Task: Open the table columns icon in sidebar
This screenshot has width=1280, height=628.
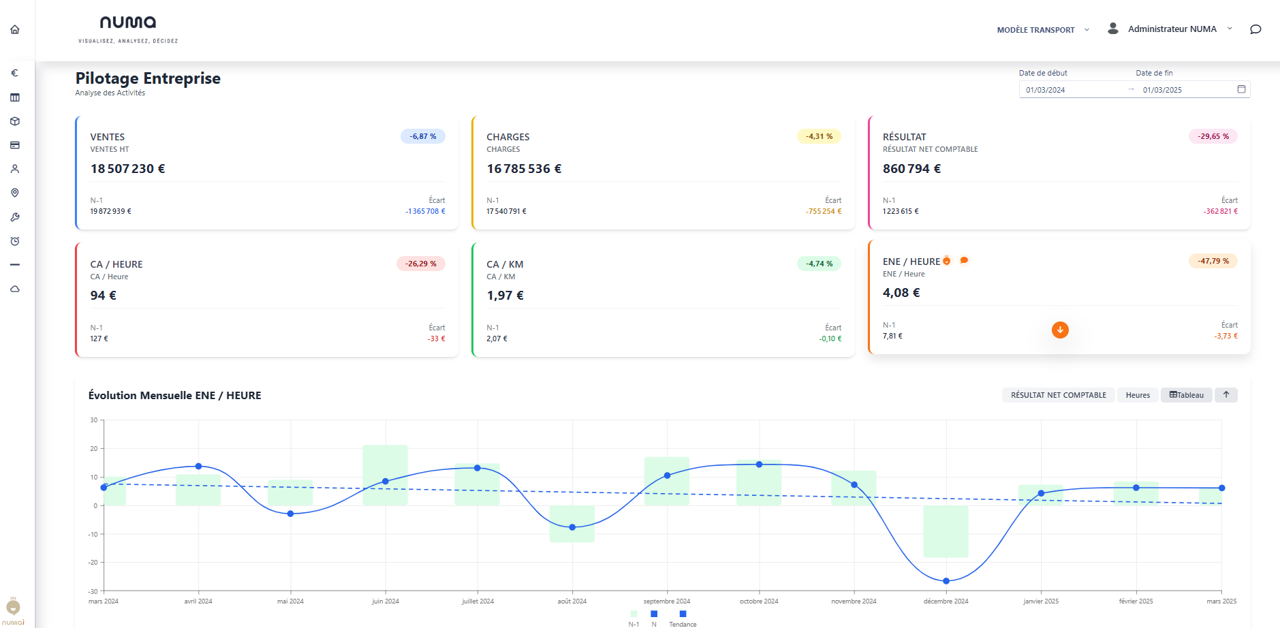Action: pyautogui.click(x=15, y=97)
